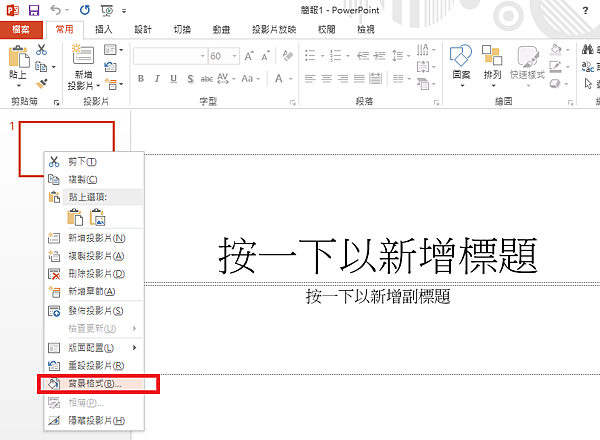Choose Add Section (新增章節) in context menu

click(94, 292)
